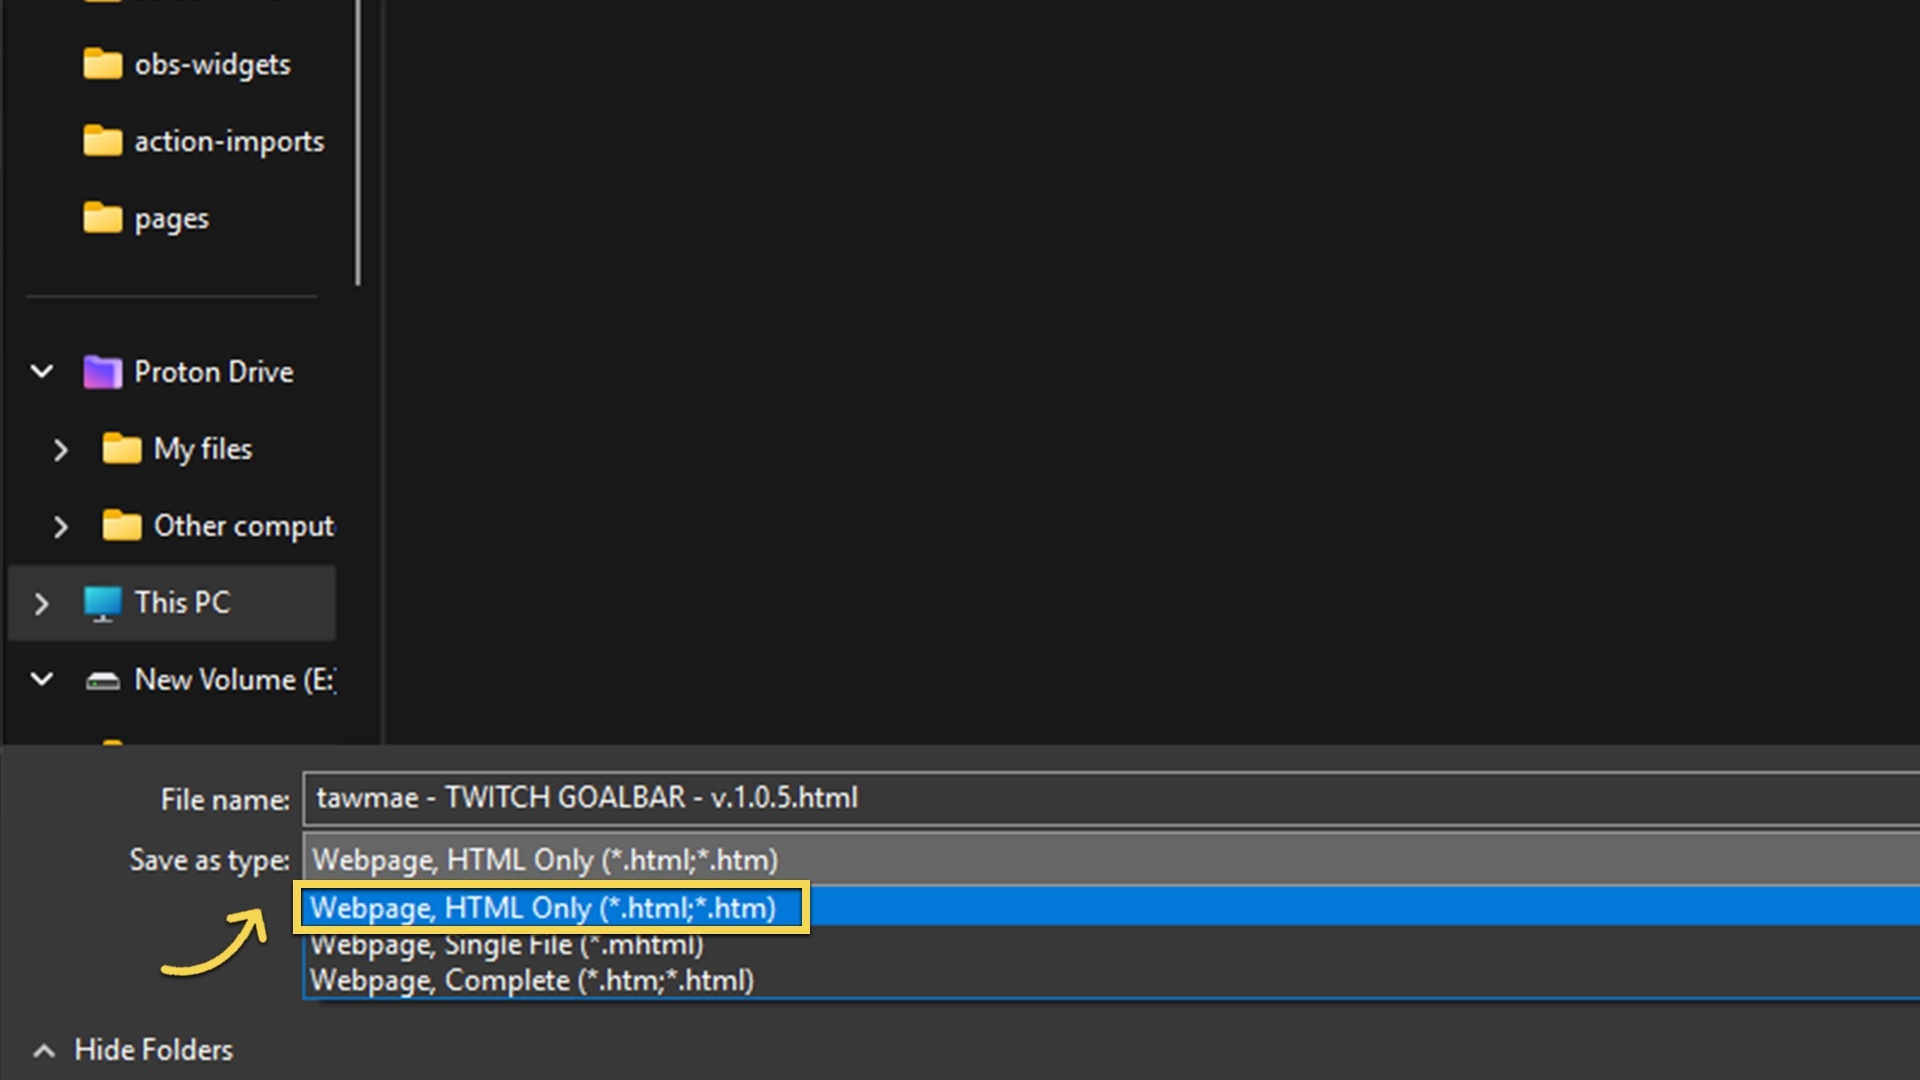Collapse the Proton Drive tree node

point(42,372)
